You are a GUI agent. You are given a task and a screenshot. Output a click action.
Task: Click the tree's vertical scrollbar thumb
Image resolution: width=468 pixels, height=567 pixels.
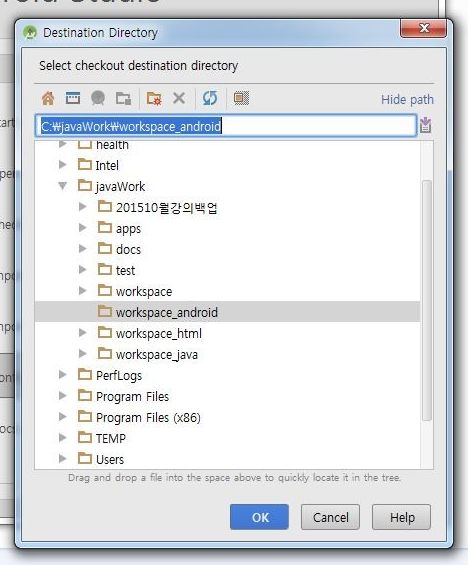(427, 300)
